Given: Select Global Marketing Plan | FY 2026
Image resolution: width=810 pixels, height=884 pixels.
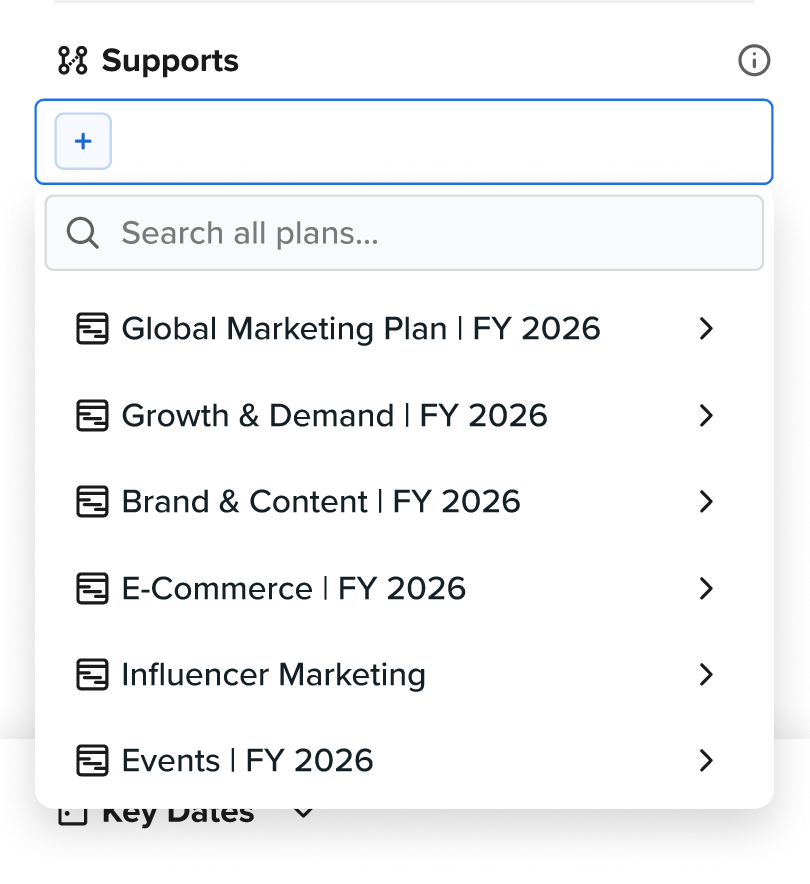Looking at the screenshot, I should click(x=360, y=329).
